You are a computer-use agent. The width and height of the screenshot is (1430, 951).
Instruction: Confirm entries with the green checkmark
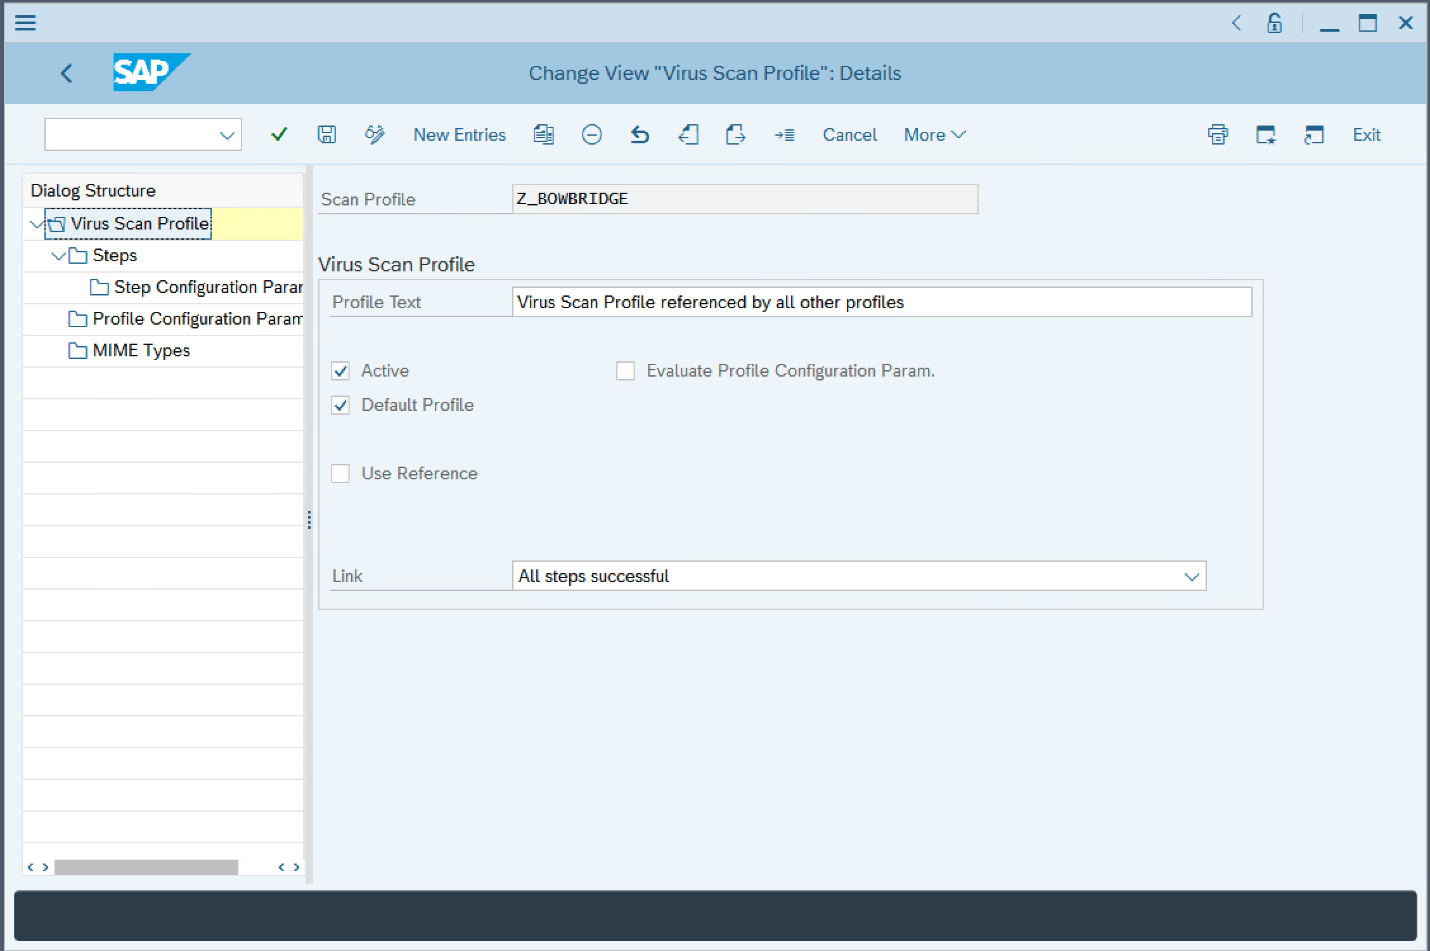pos(279,134)
